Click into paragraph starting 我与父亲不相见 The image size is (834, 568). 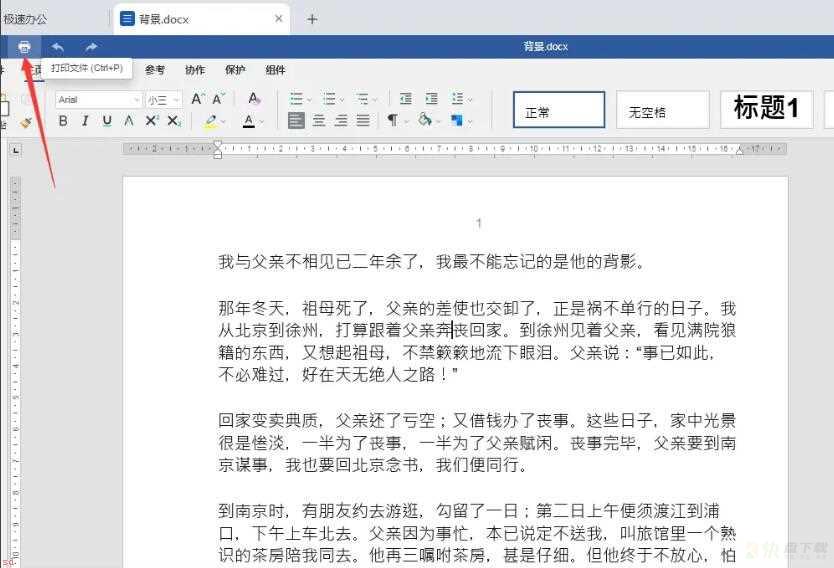[x=431, y=262]
